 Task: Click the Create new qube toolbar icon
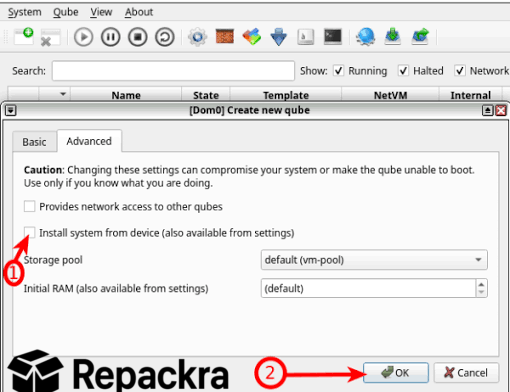(24, 36)
